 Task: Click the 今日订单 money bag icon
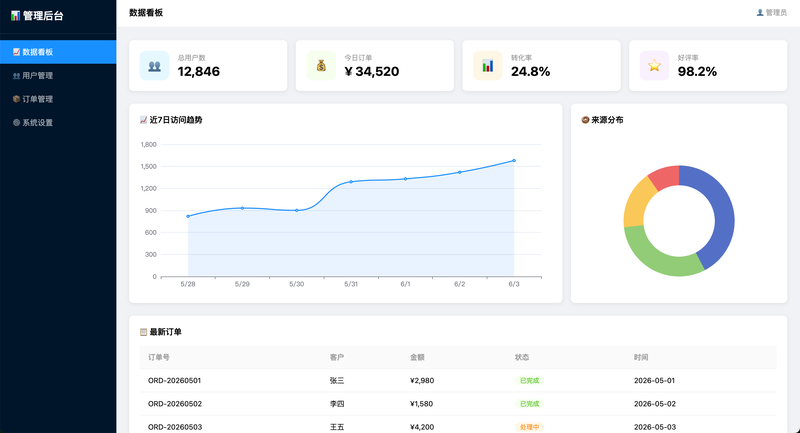(321, 66)
